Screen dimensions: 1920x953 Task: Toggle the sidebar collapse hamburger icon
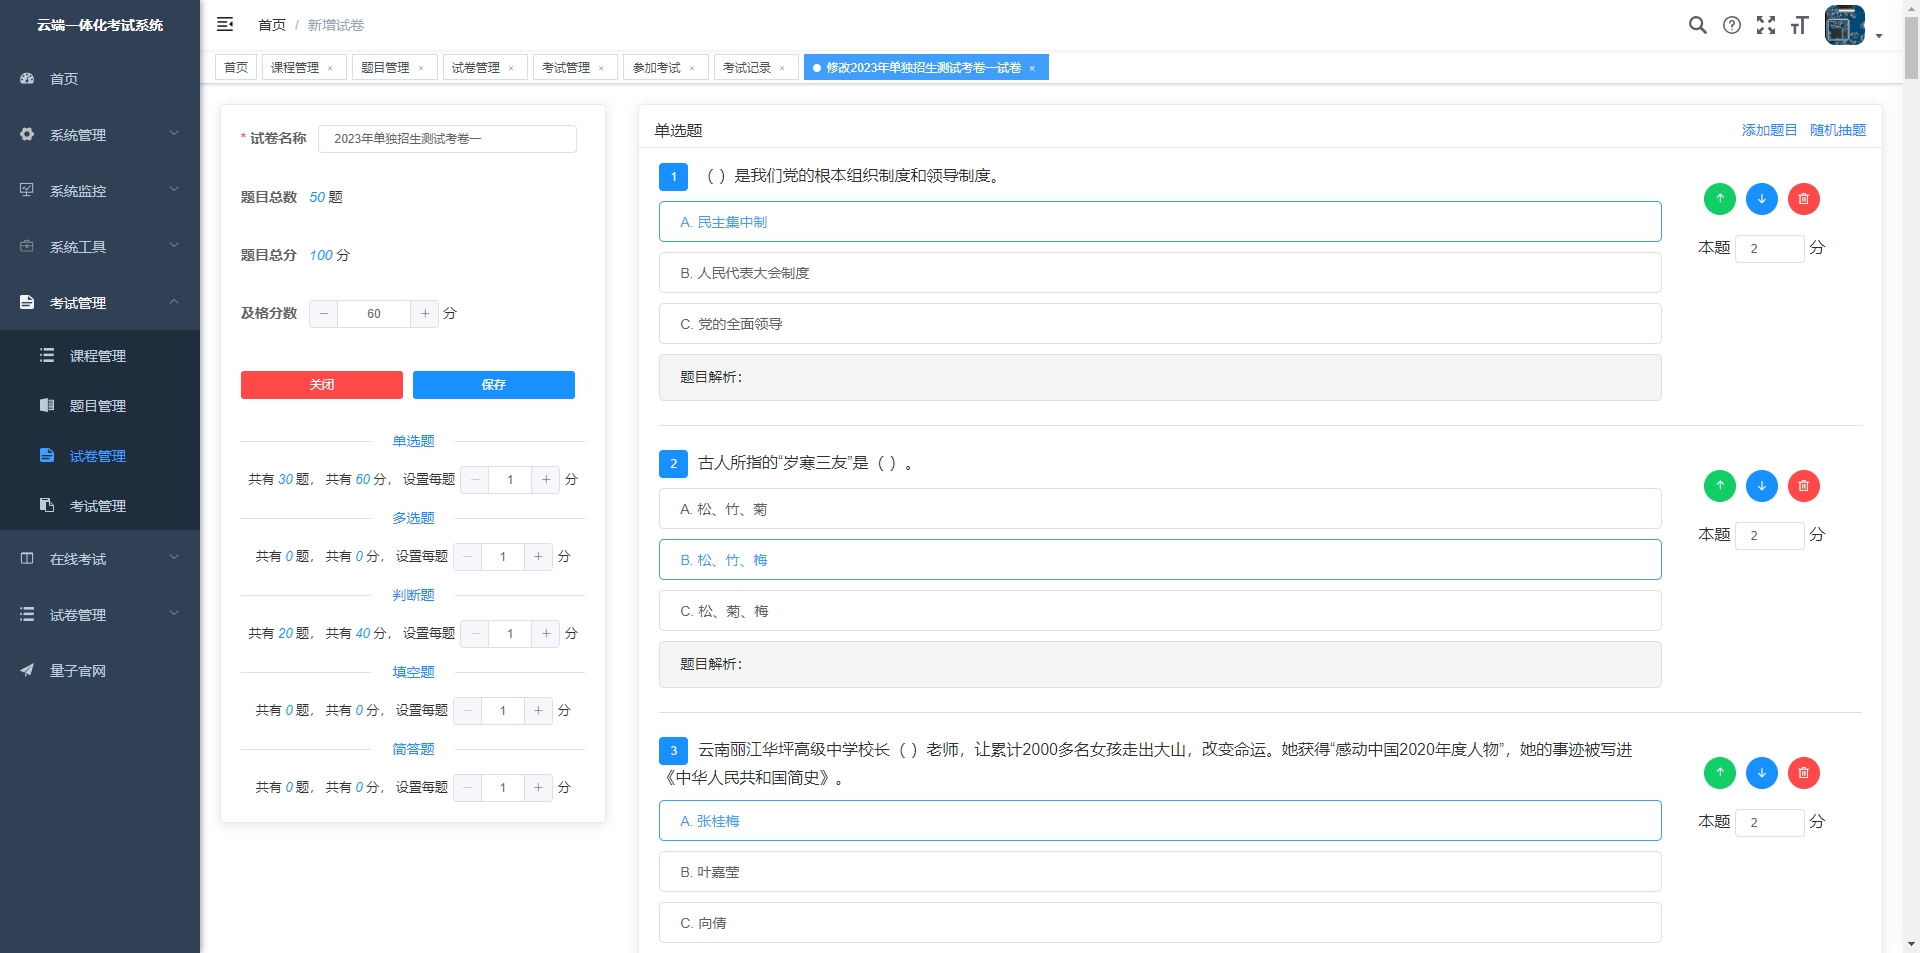[225, 24]
